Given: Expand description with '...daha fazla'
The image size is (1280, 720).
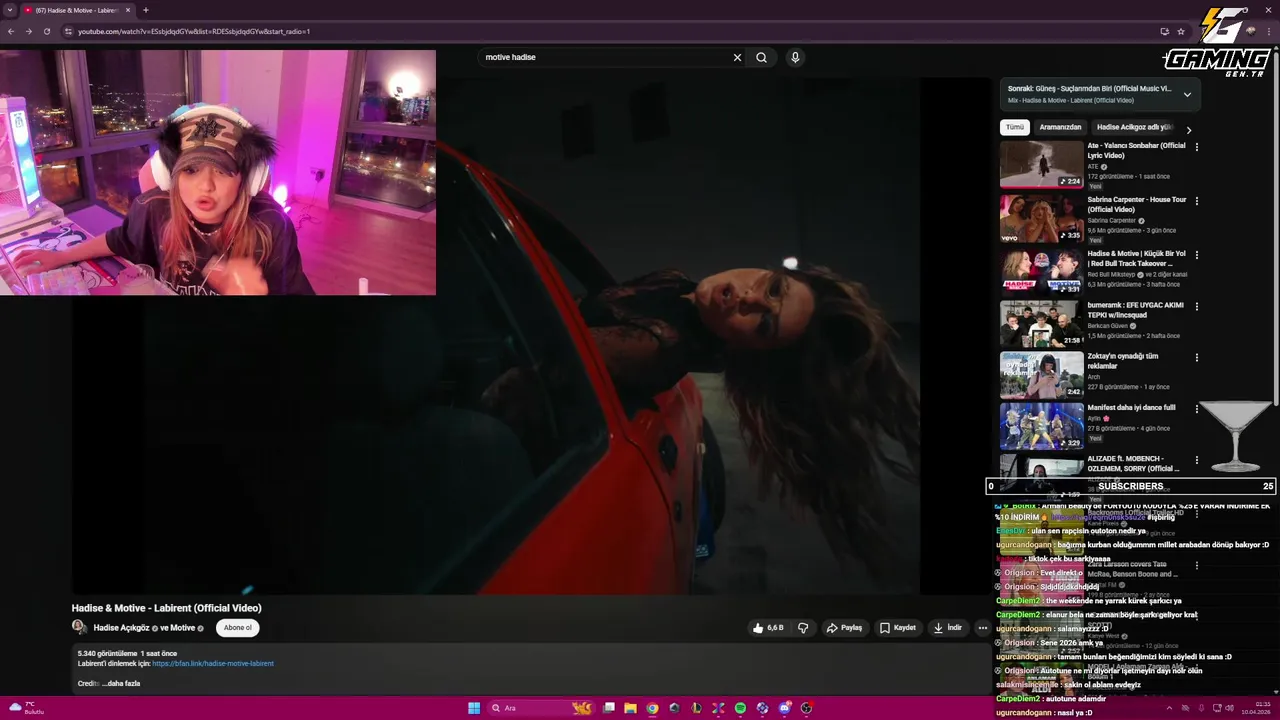Looking at the screenshot, I should click(121, 683).
